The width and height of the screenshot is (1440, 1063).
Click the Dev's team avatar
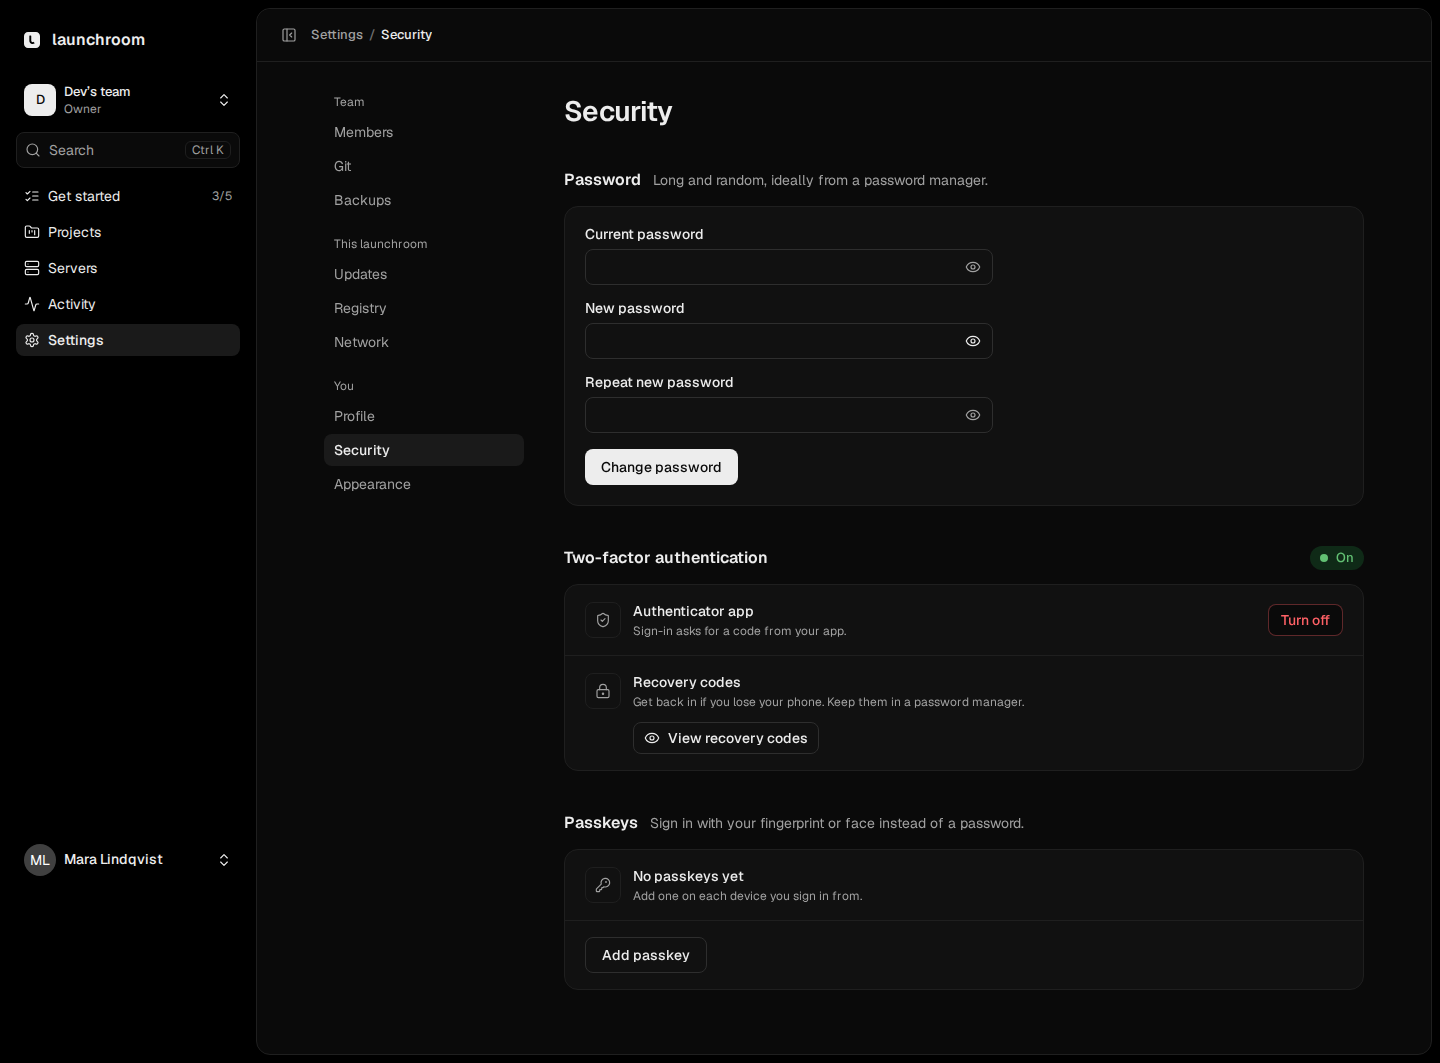(40, 100)
